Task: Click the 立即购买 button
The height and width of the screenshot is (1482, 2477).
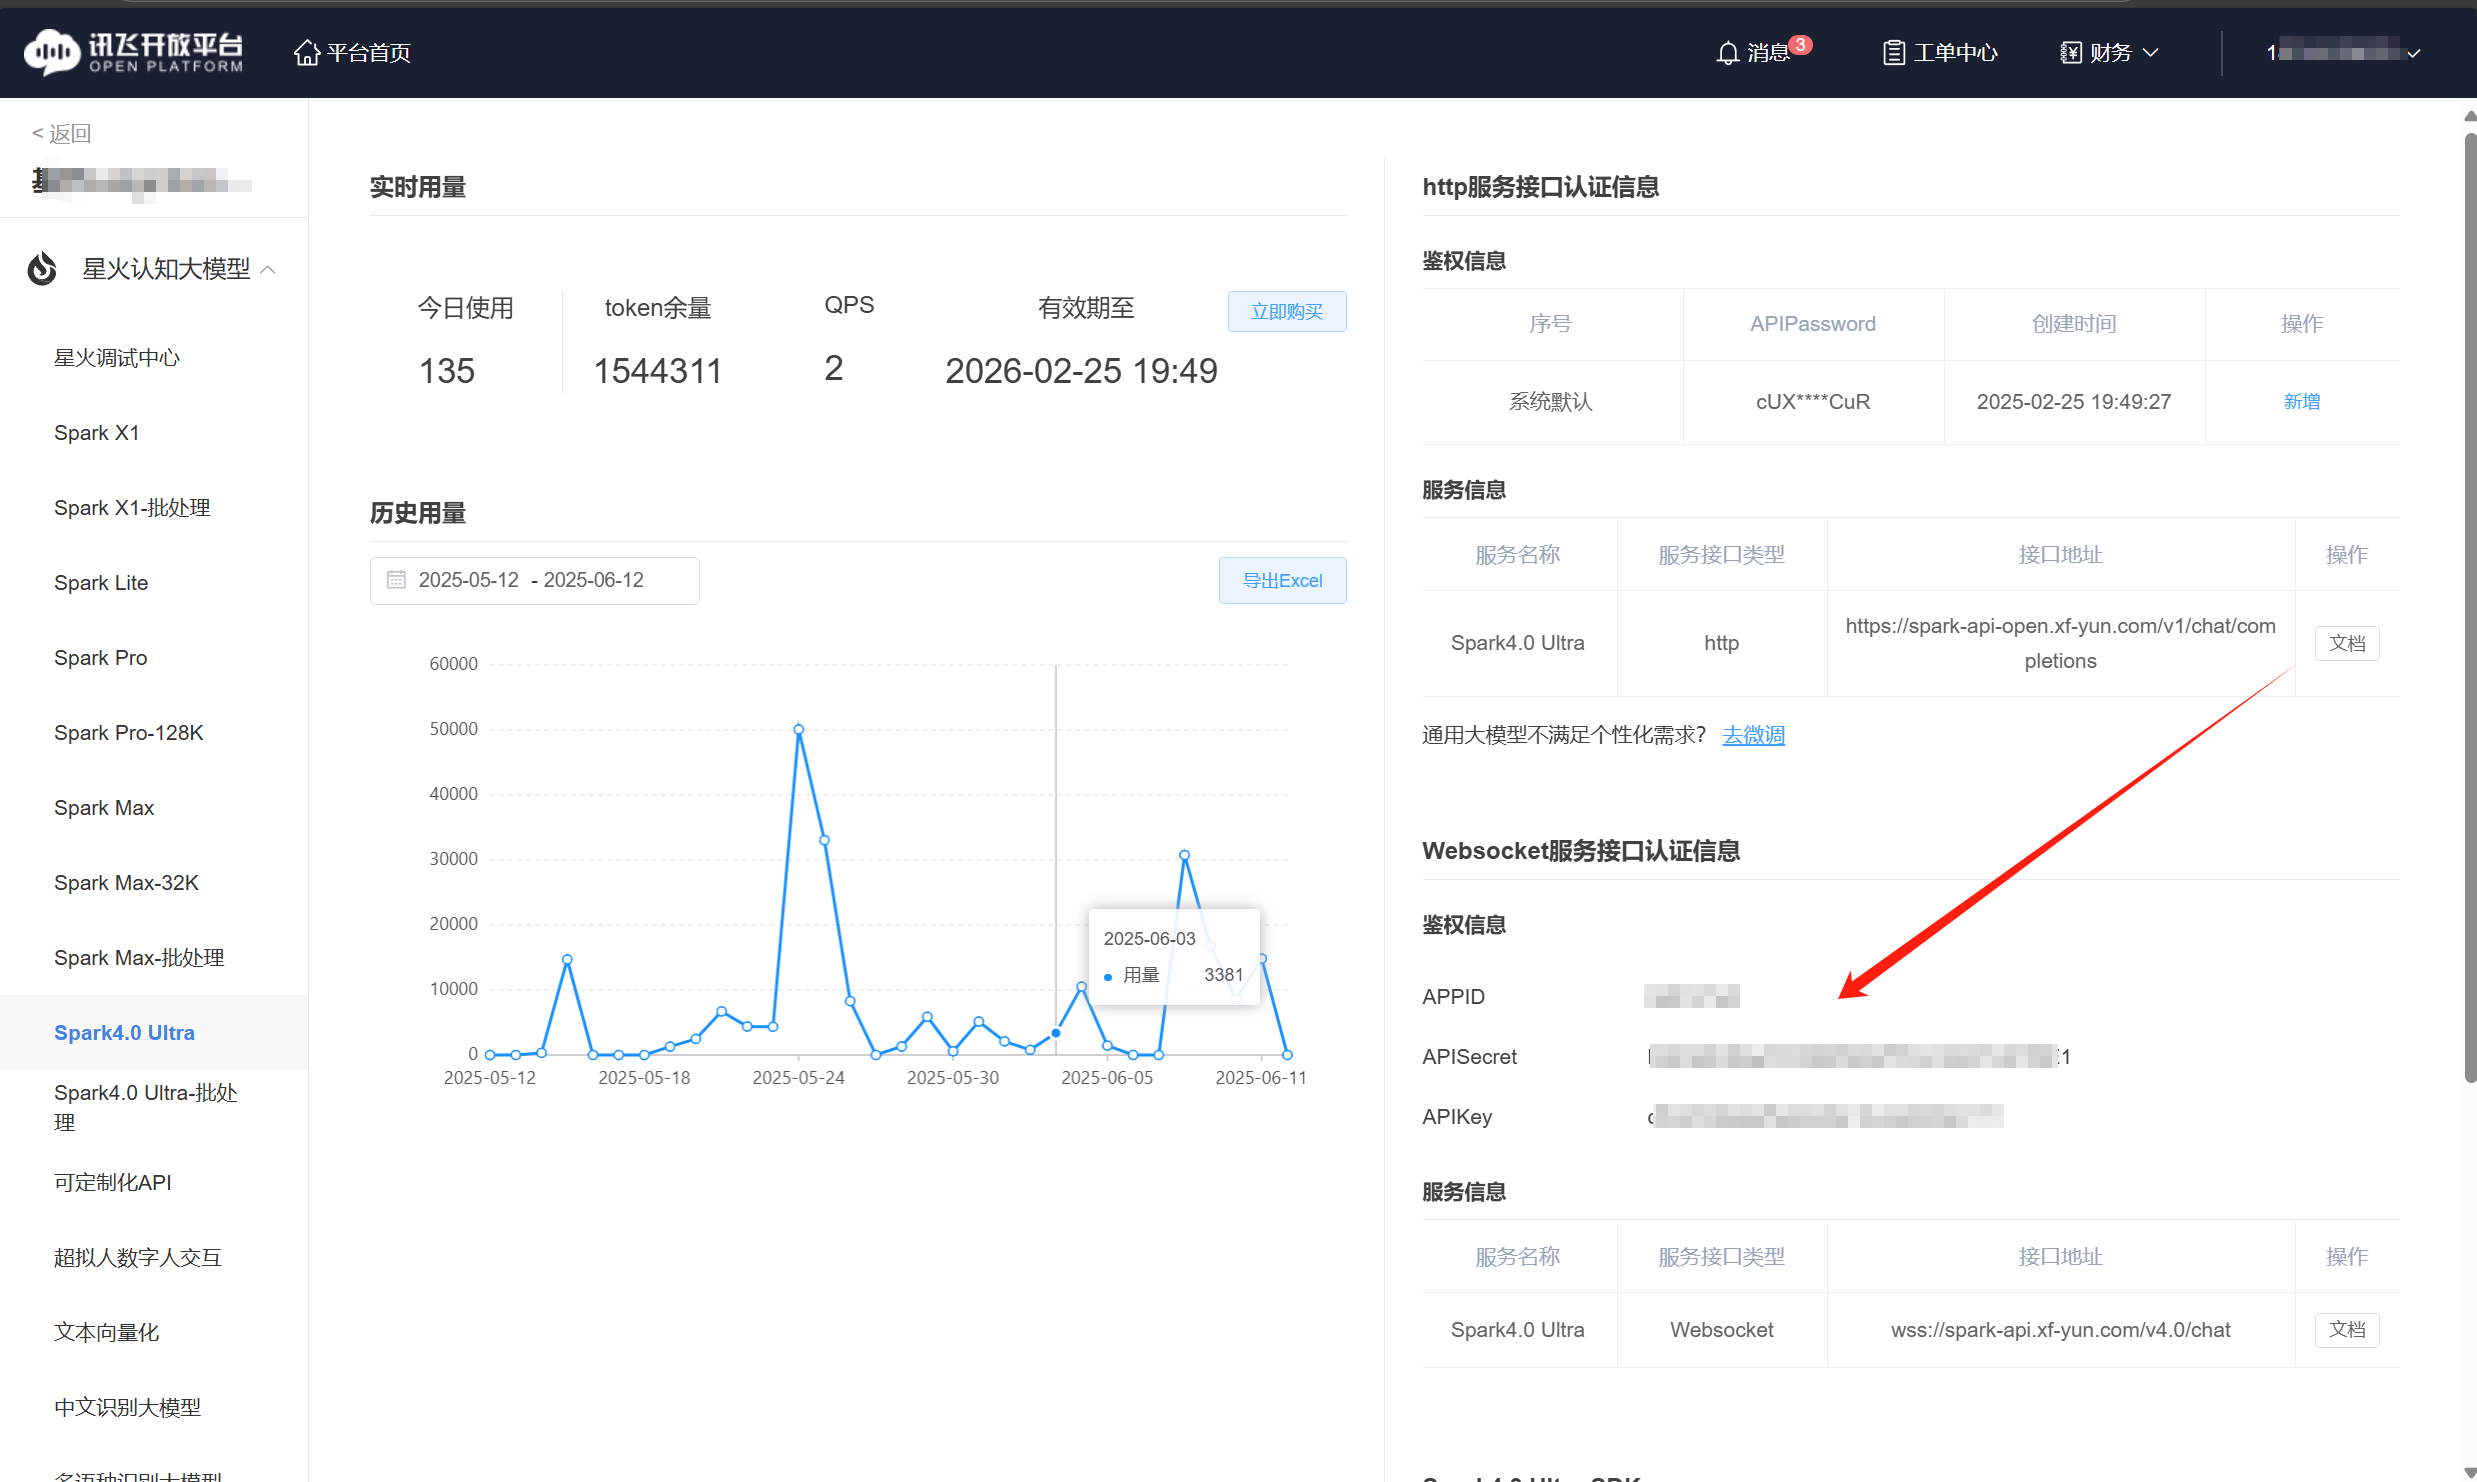Action: pos(1286,311)
